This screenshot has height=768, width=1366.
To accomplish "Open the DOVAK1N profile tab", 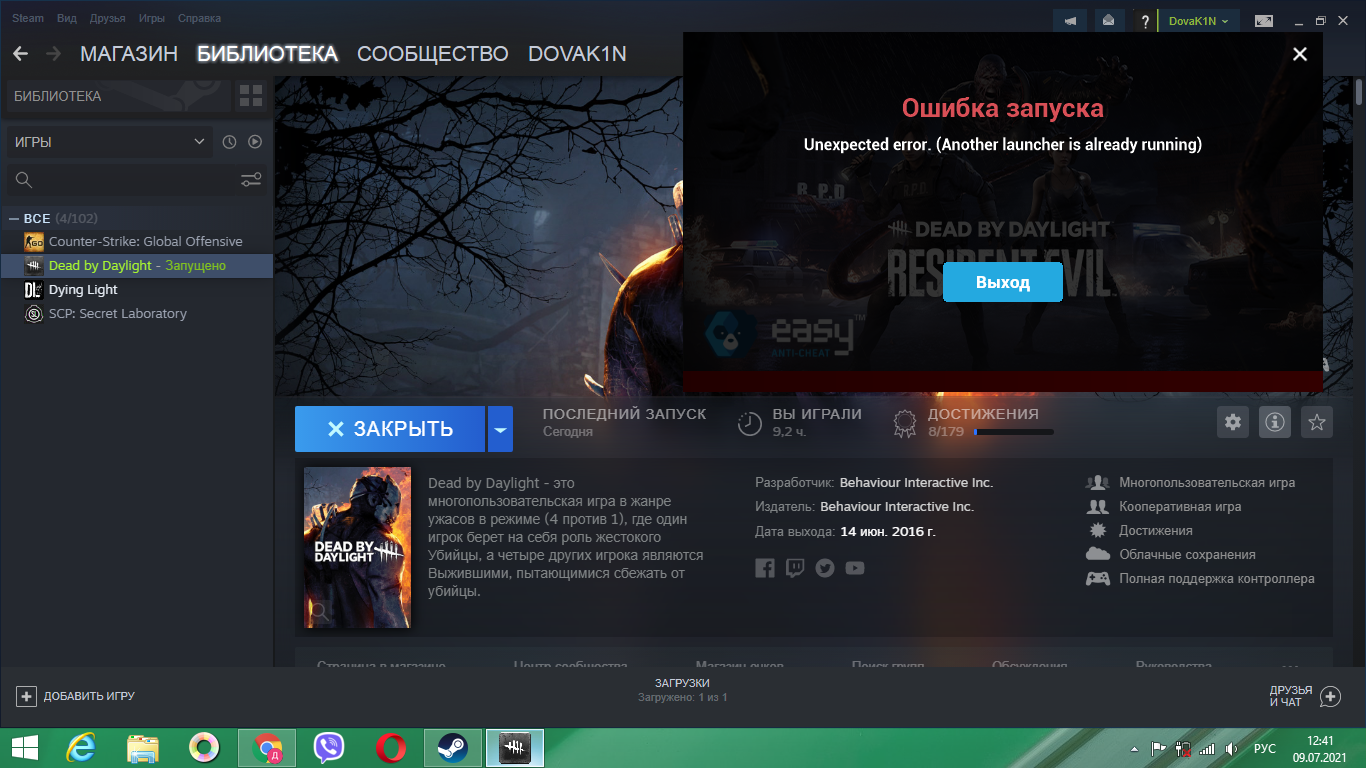I will coord(577,54).
